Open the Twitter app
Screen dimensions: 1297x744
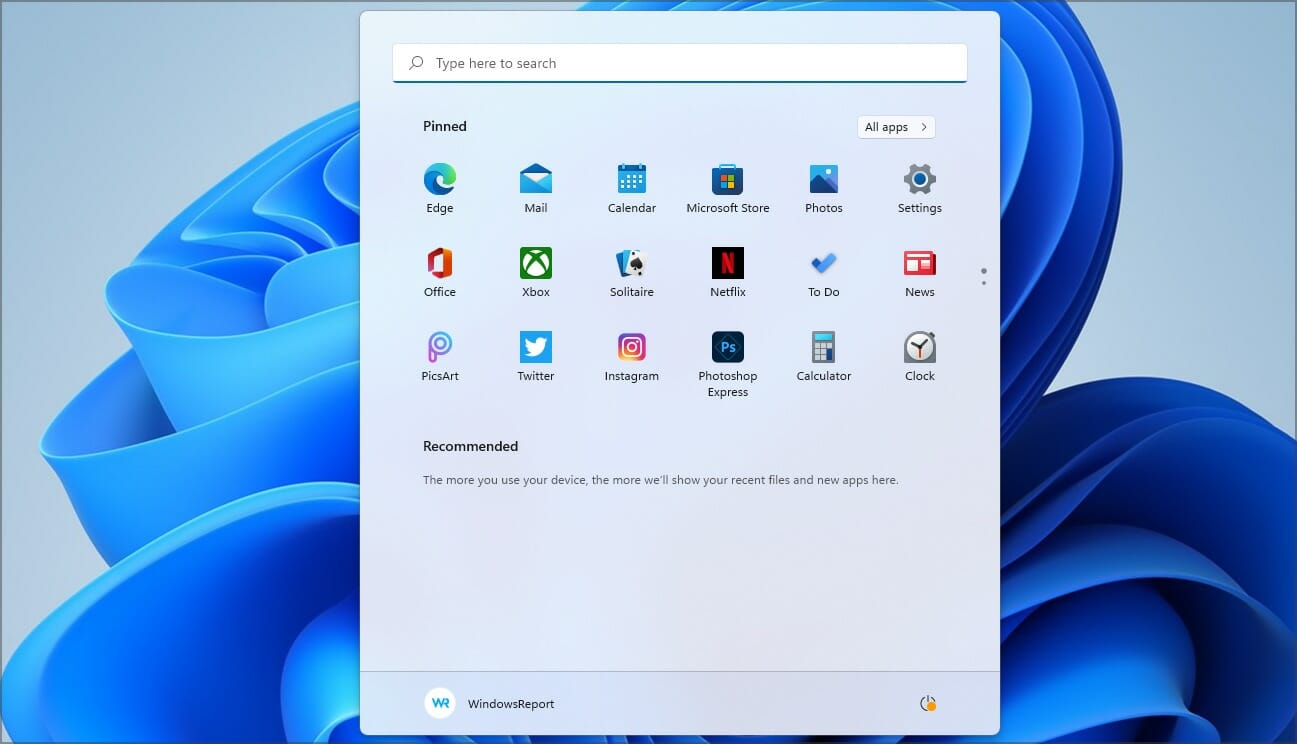click(536, 357)
